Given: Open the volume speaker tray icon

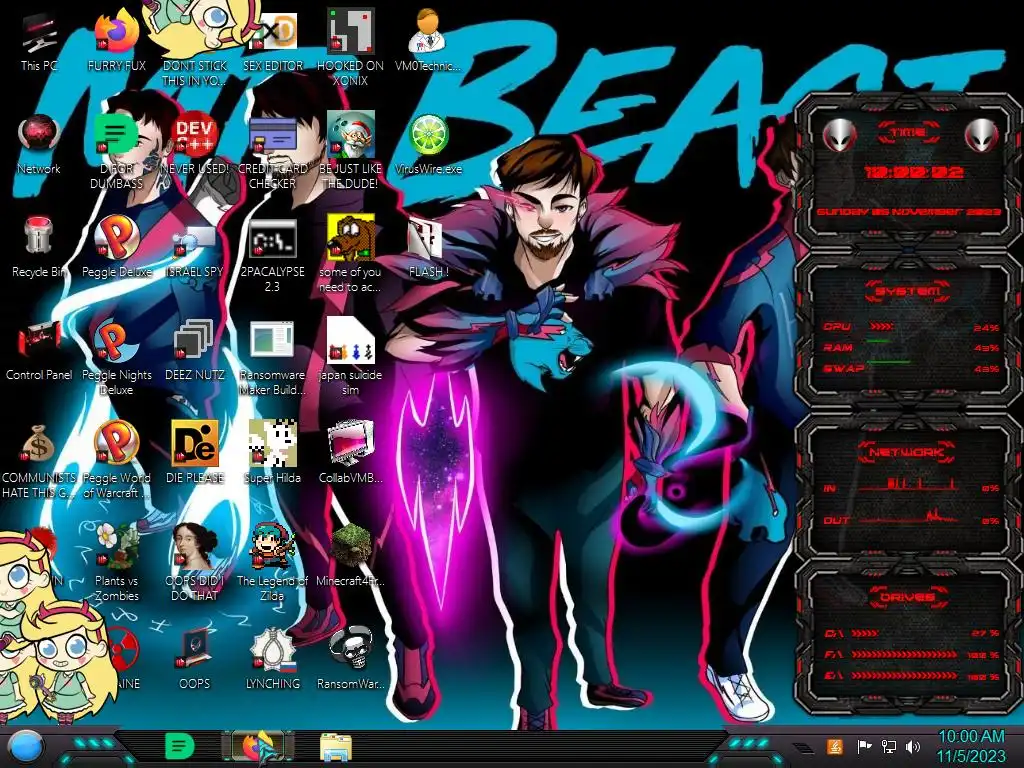Looking at the screenshot, I should [x=913, y=746].
